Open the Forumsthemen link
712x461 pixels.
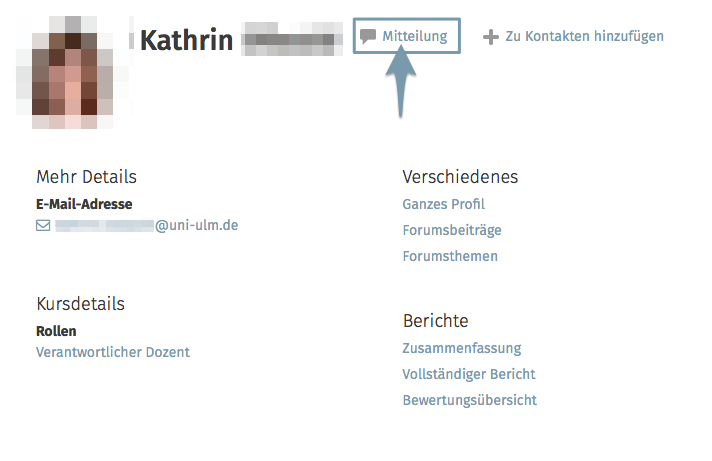450,256
